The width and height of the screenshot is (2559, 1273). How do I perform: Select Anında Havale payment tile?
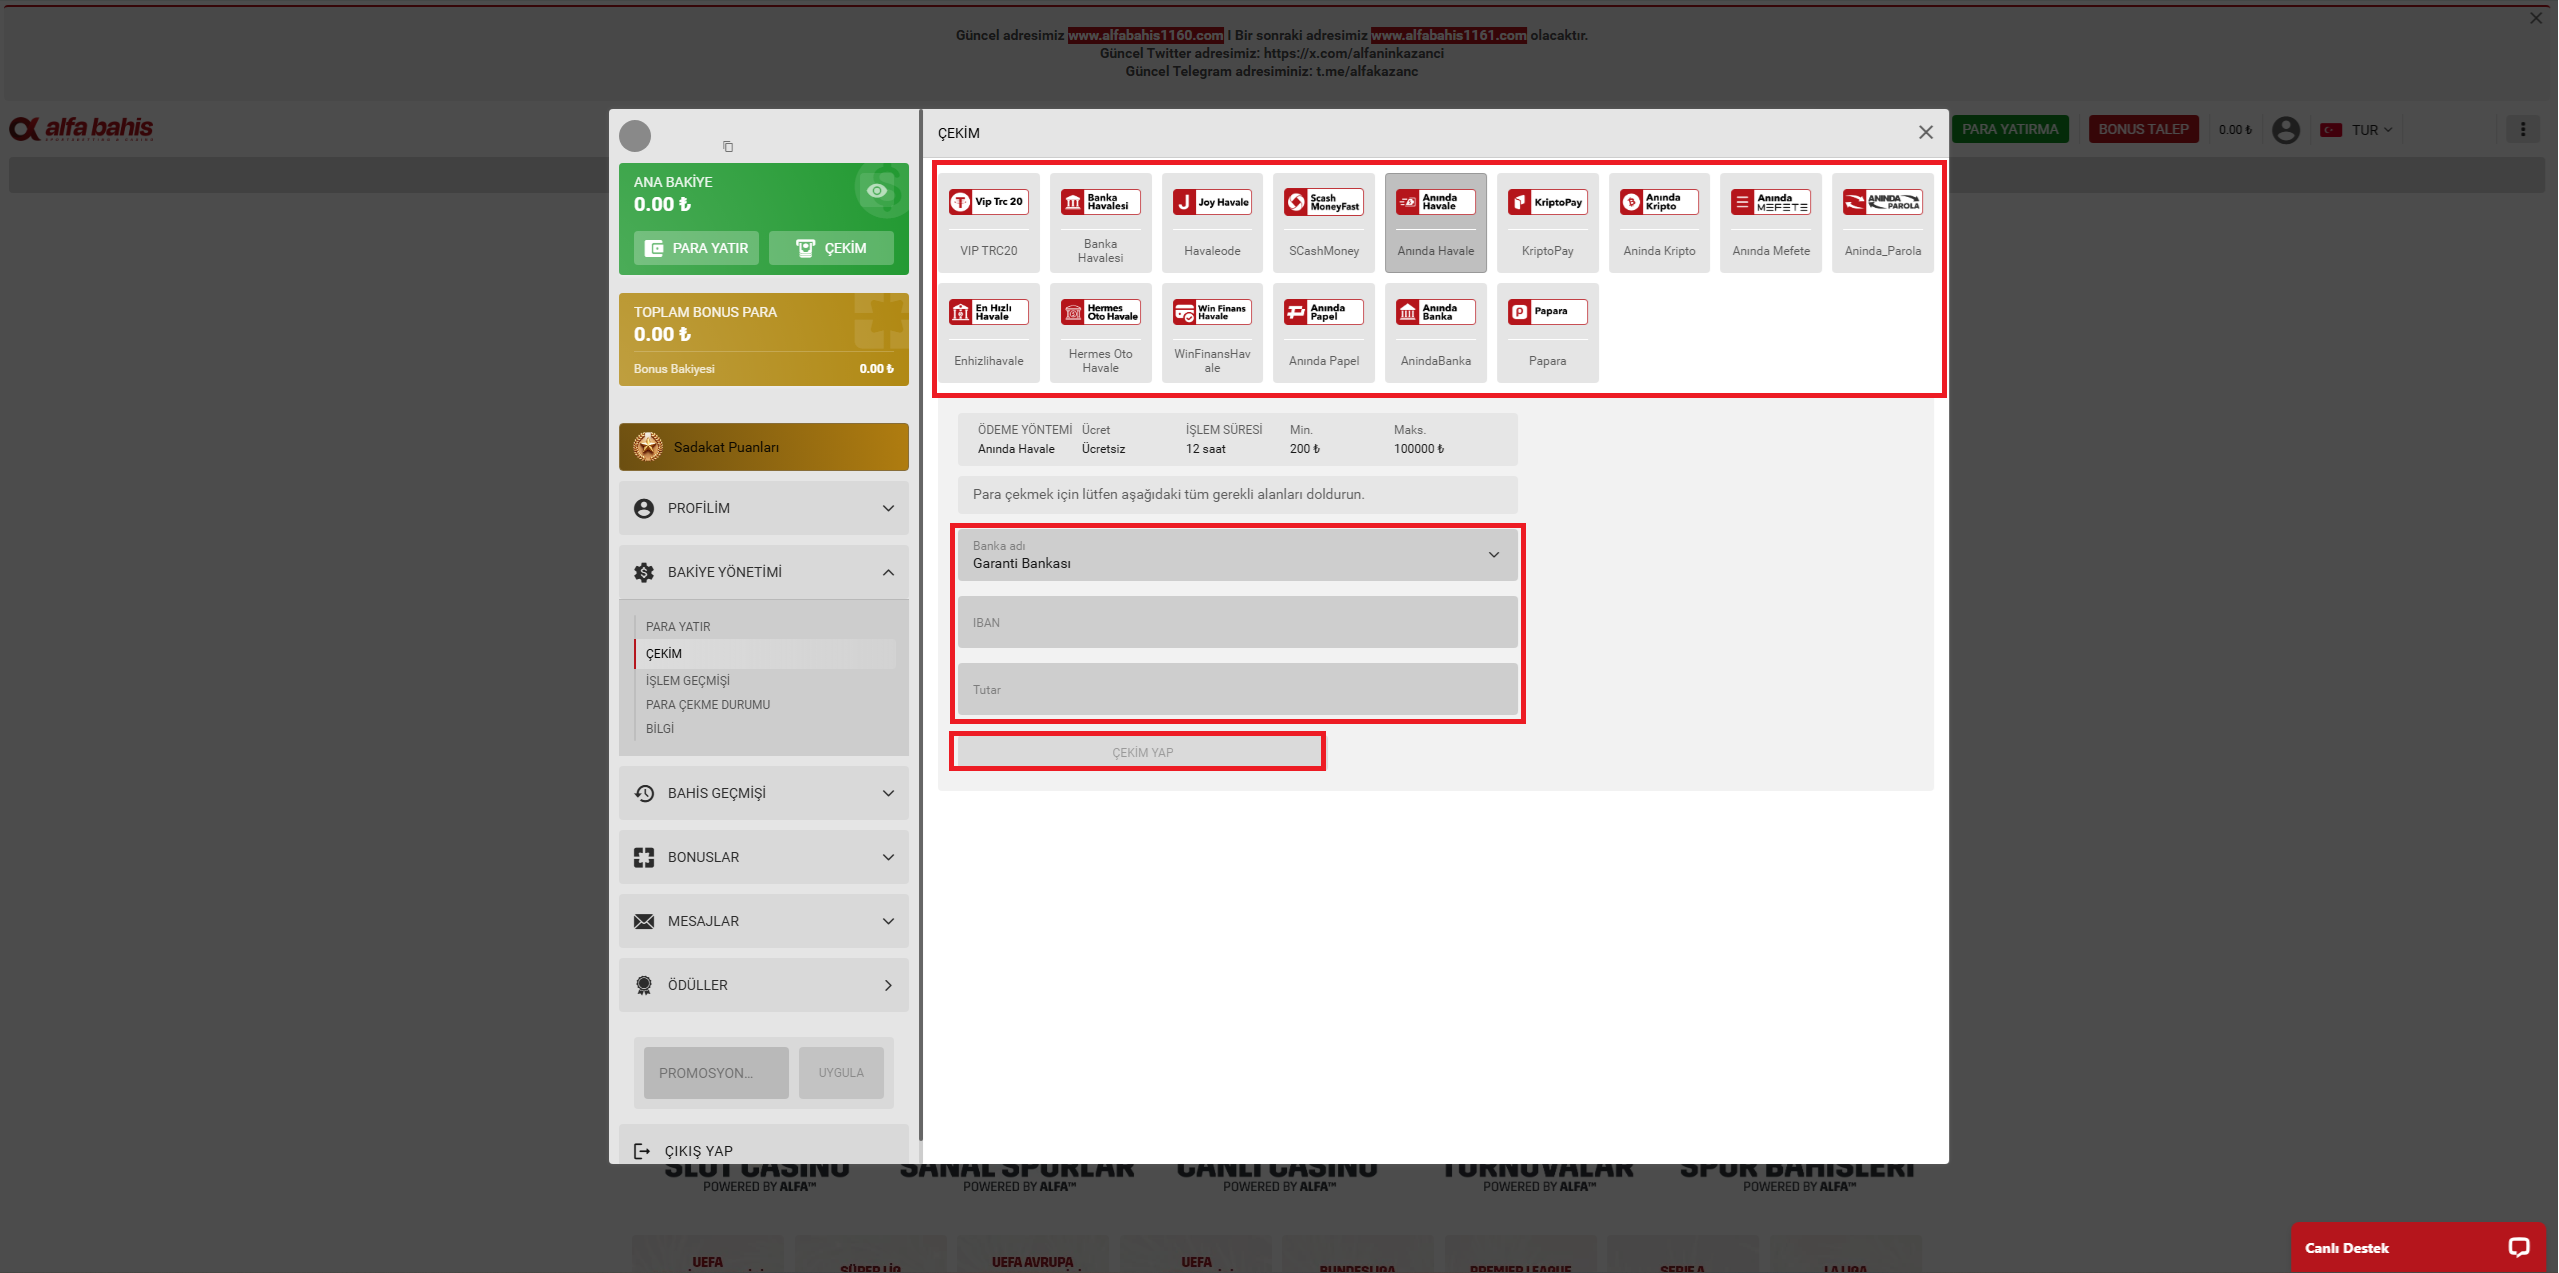1436,222
